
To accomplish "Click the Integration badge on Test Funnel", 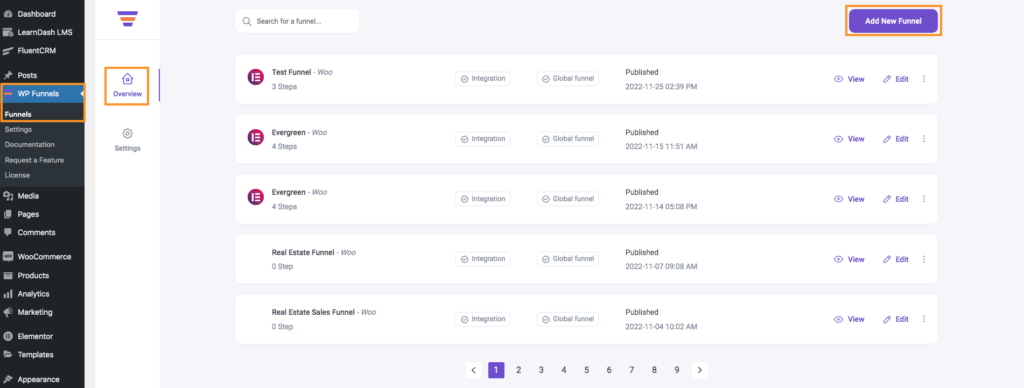I will pyautogui.click(x=483, y=78).
